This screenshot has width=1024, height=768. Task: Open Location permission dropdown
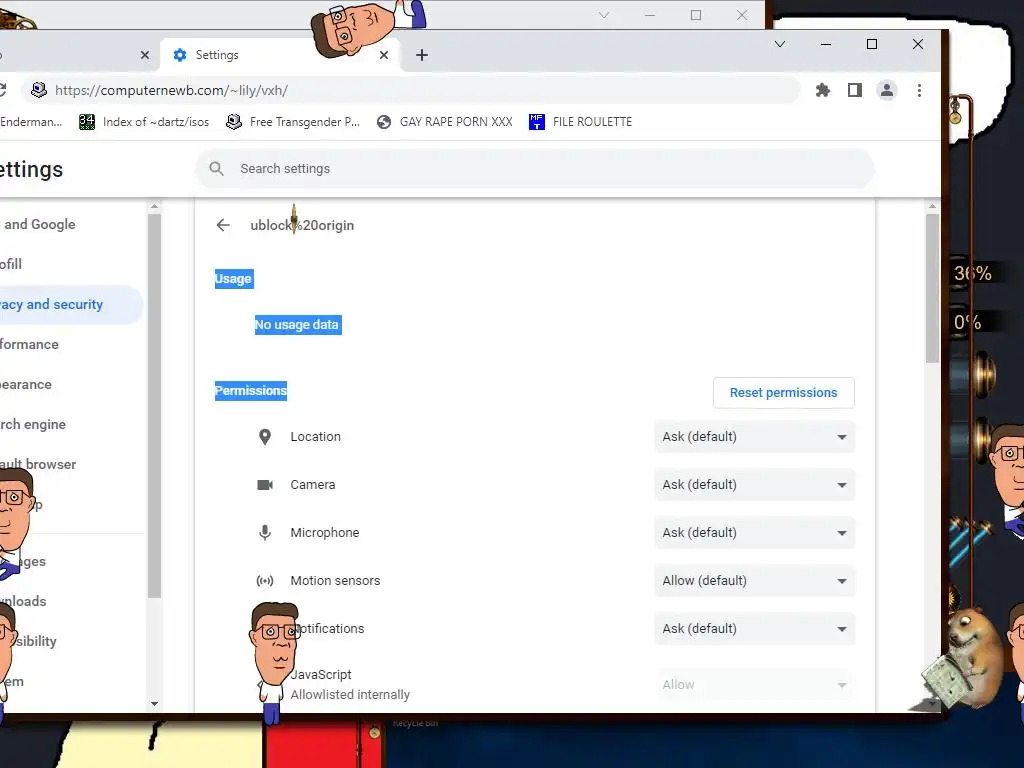click(754, 437)
